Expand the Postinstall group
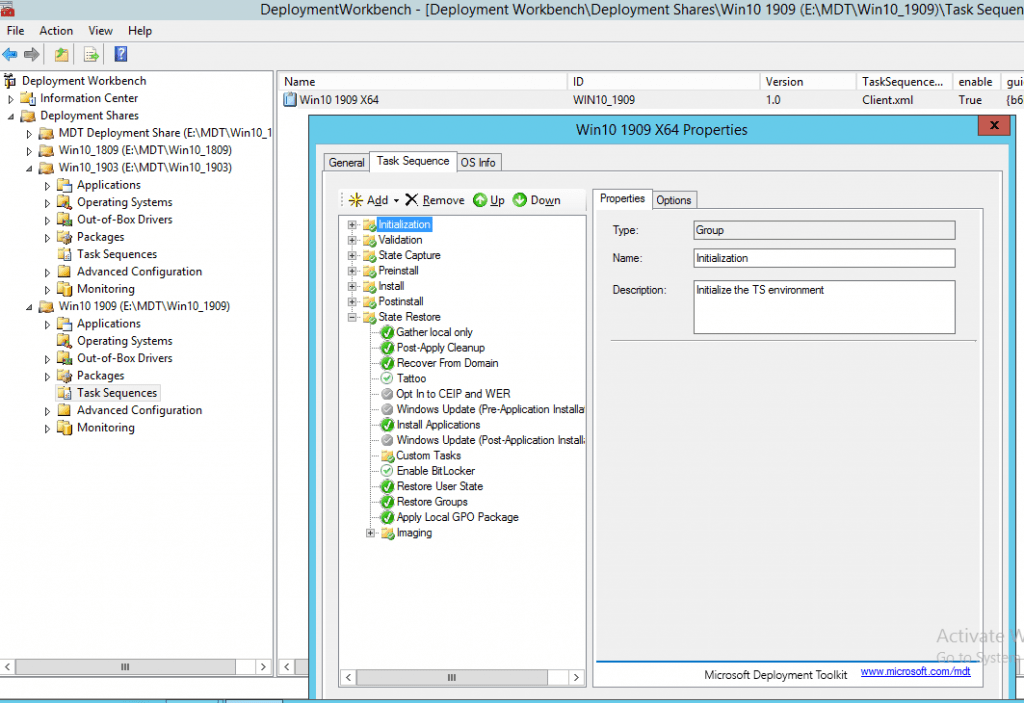Screen dimensions: 1024x703 click(352, 302)
